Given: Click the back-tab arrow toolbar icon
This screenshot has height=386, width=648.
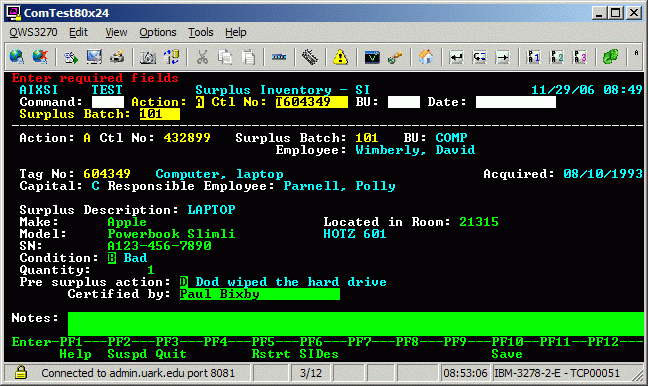Looking at the screenshot, I should (x=479, y=57).
